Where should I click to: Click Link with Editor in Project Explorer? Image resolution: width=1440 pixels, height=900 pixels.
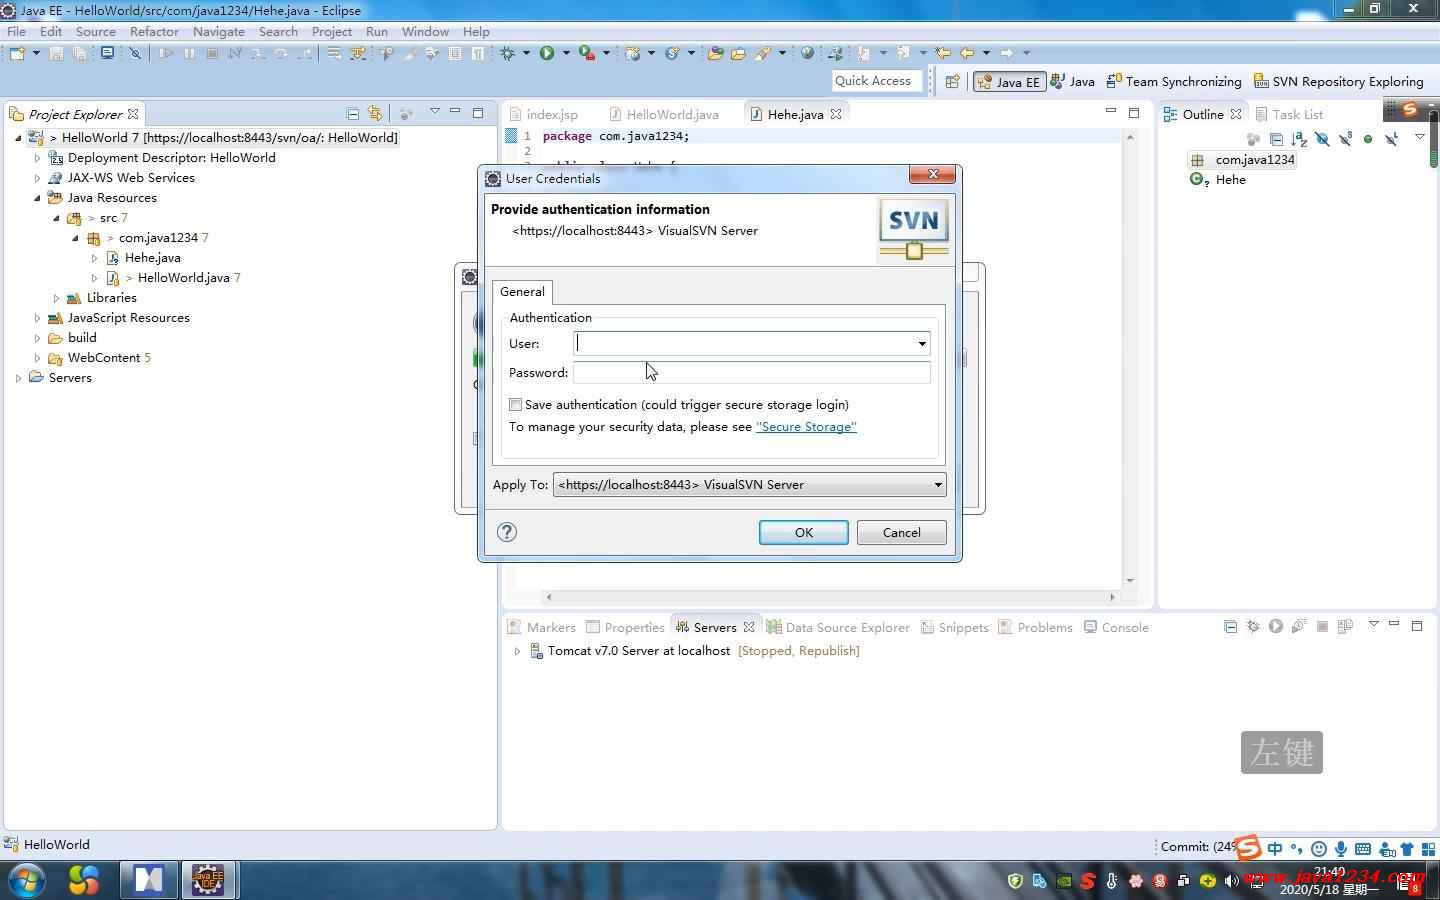tap(375, 113)
